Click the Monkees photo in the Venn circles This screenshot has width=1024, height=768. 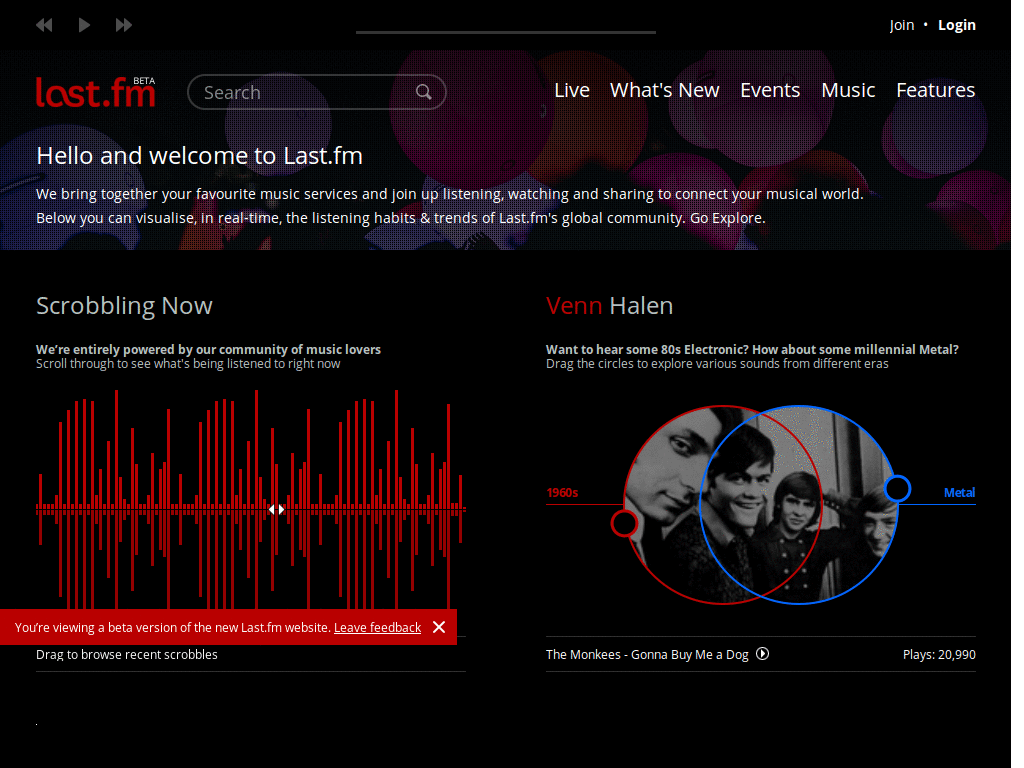pos(761,505)
